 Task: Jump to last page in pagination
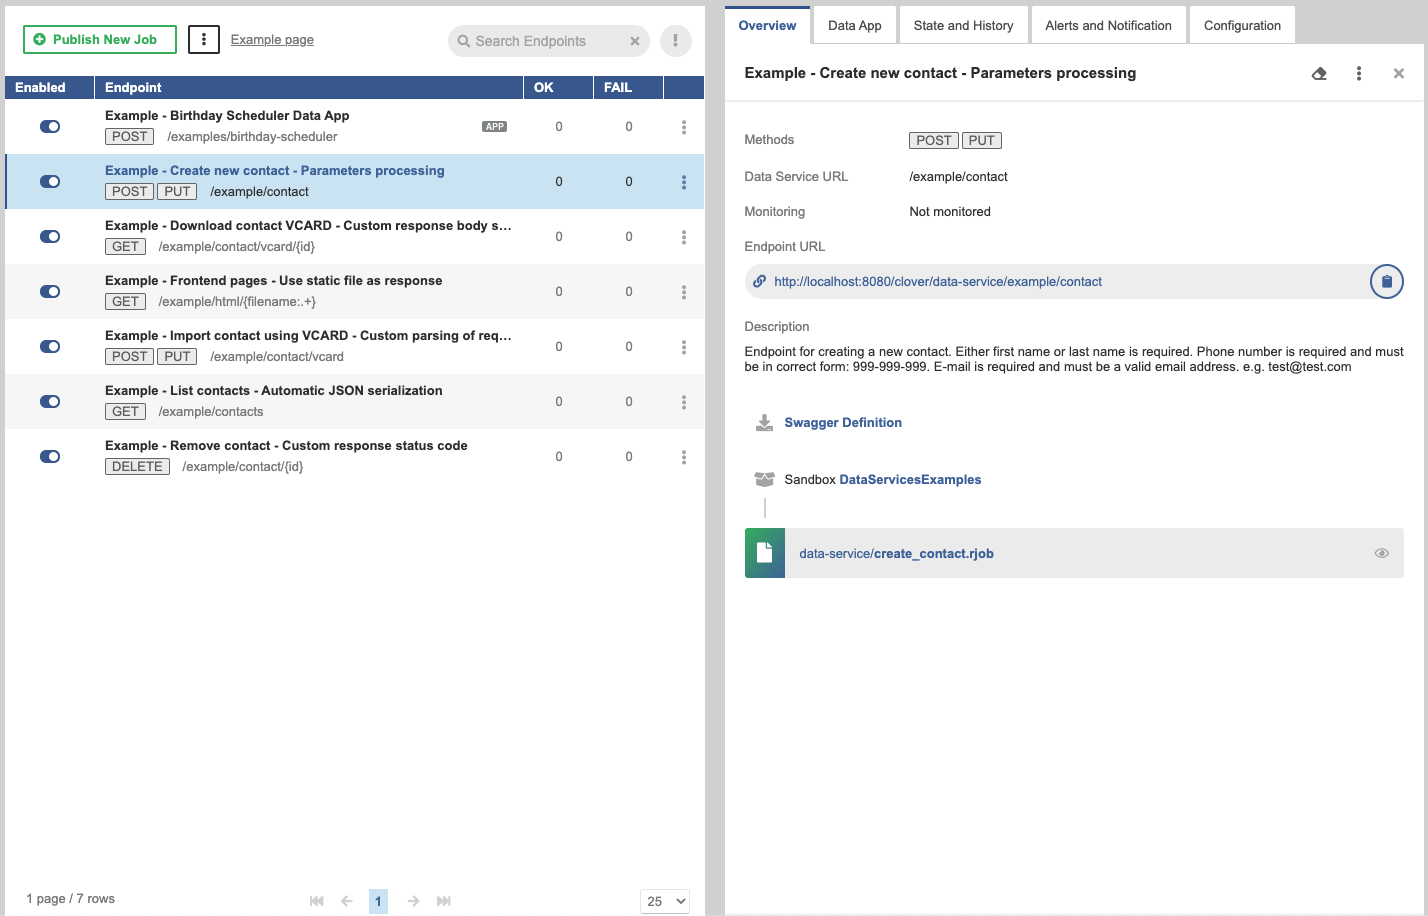[444, 901]
